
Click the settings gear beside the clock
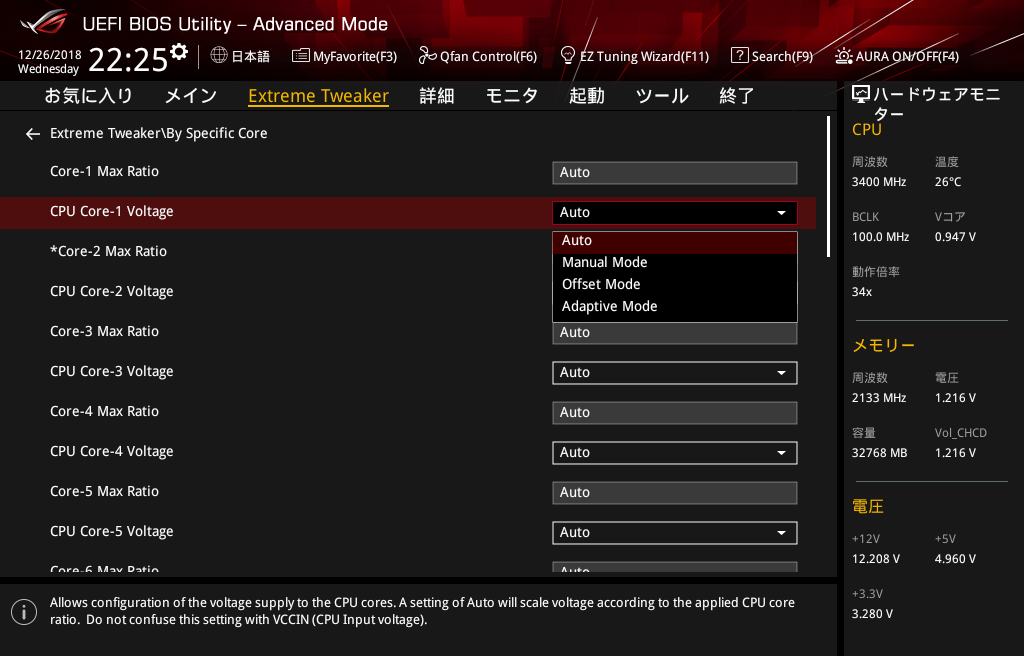coord(179,52)
